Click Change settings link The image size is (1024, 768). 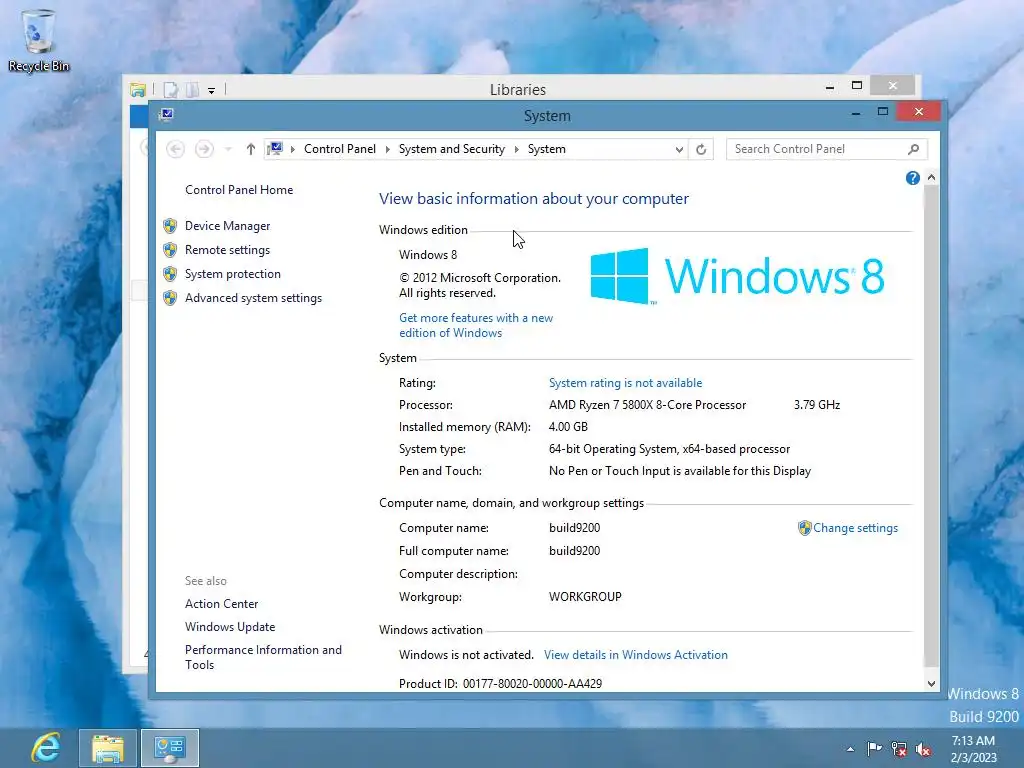[856, 528]
